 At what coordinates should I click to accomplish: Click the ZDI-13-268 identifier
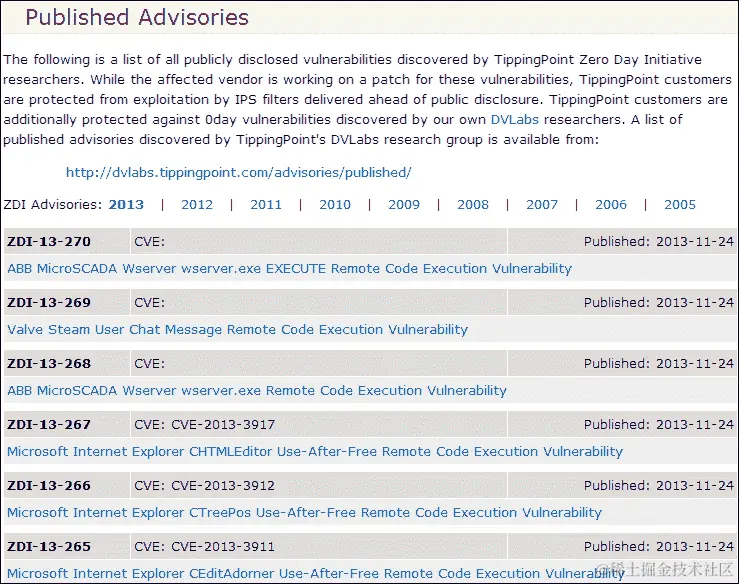click(49, 364)
